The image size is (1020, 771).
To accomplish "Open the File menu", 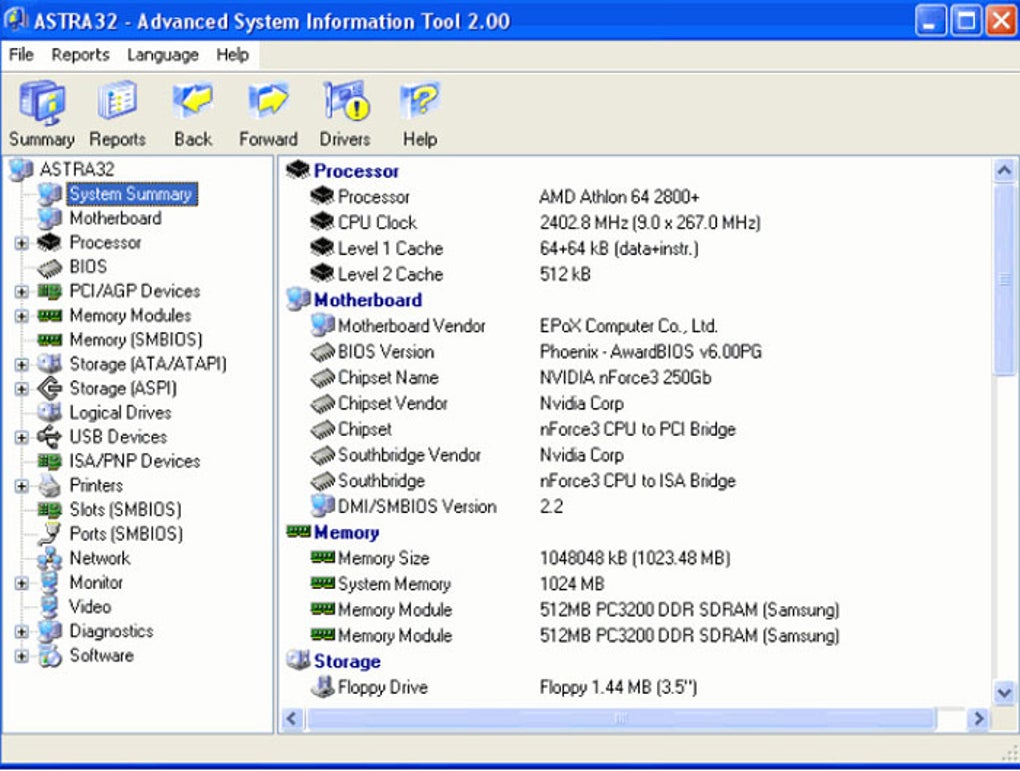I will [21, 55].
